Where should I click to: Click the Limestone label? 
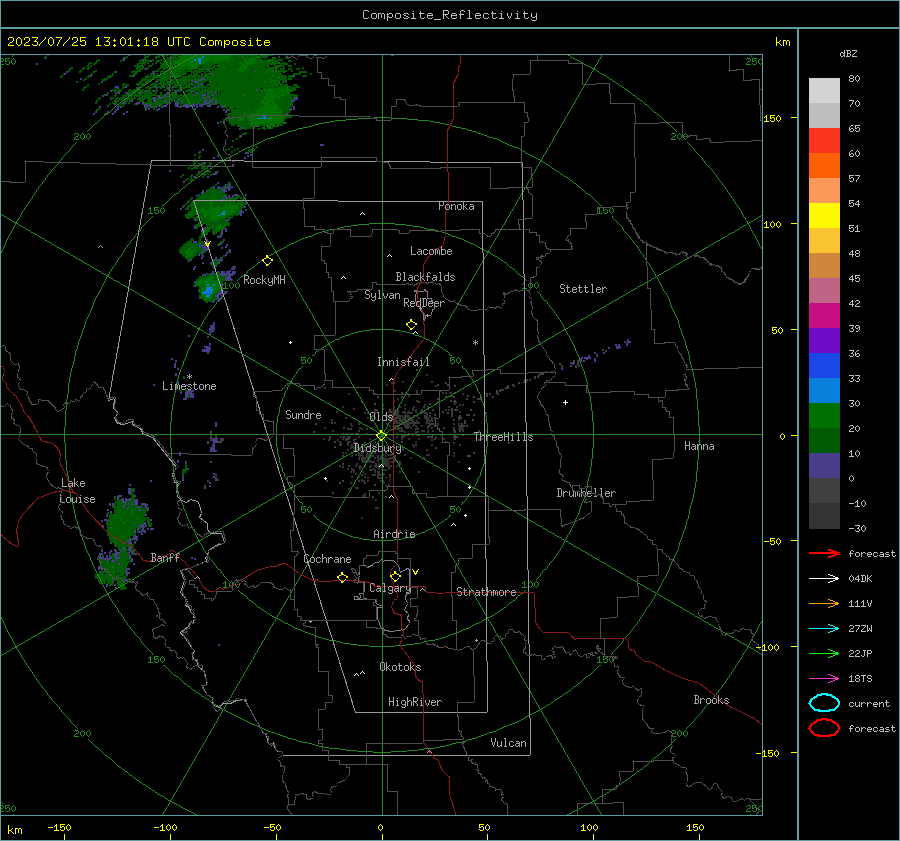(189, 386)
